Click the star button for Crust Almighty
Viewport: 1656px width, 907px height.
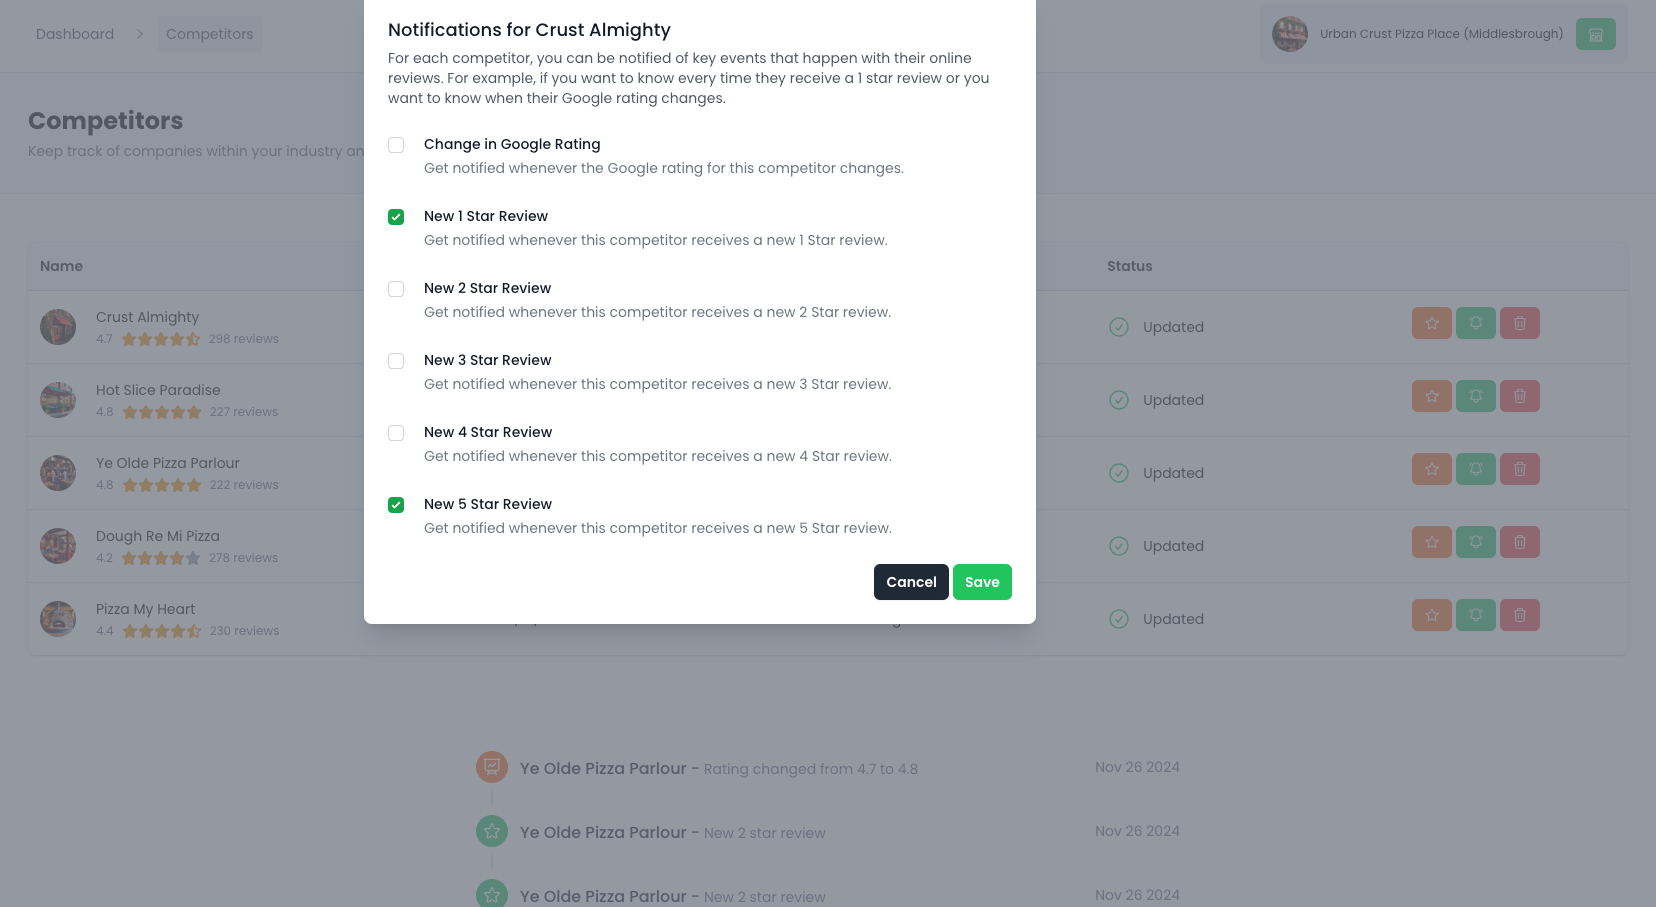pyautogui.click(x=1431, y=323)
